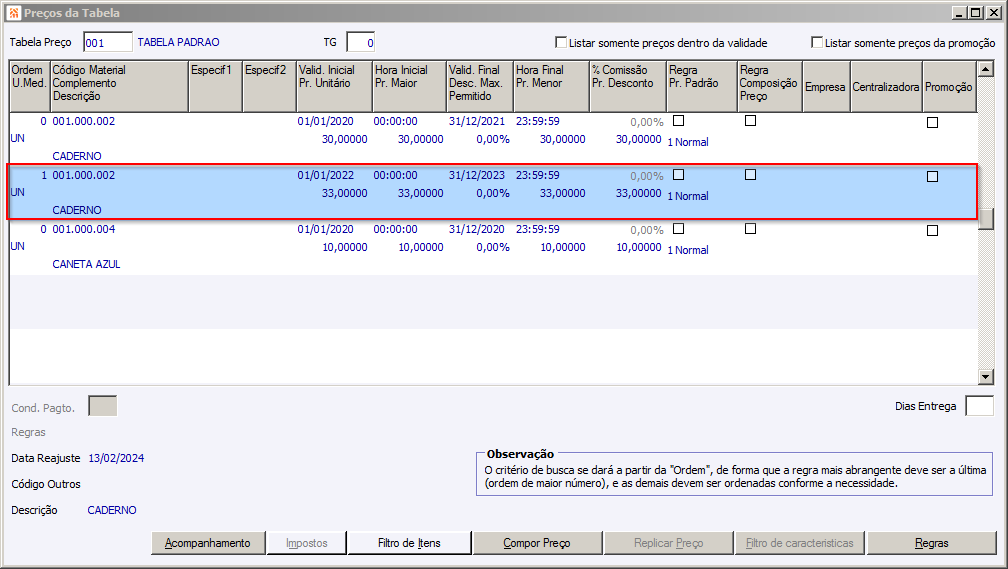Enable listing only prices within validity

point(561,43)
